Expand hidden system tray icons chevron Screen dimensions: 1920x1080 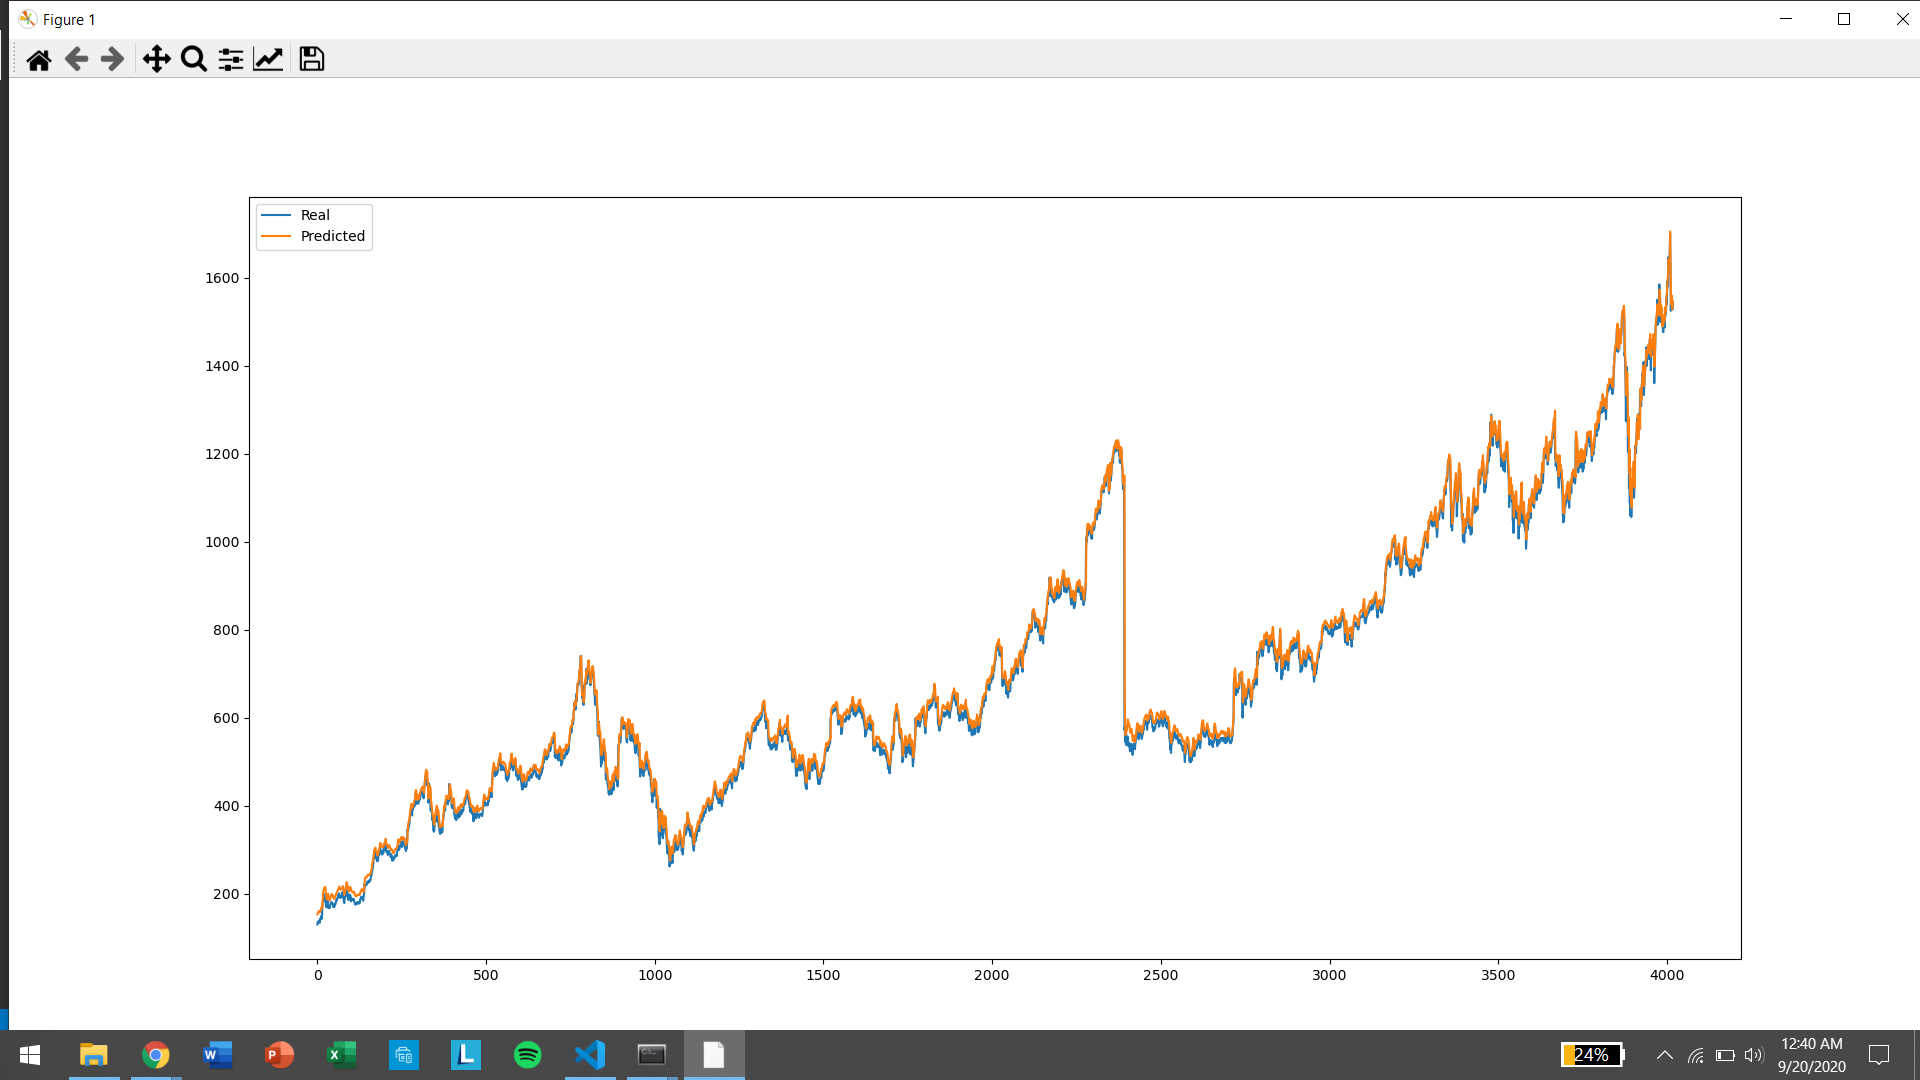click(x=1665, y=1055)
